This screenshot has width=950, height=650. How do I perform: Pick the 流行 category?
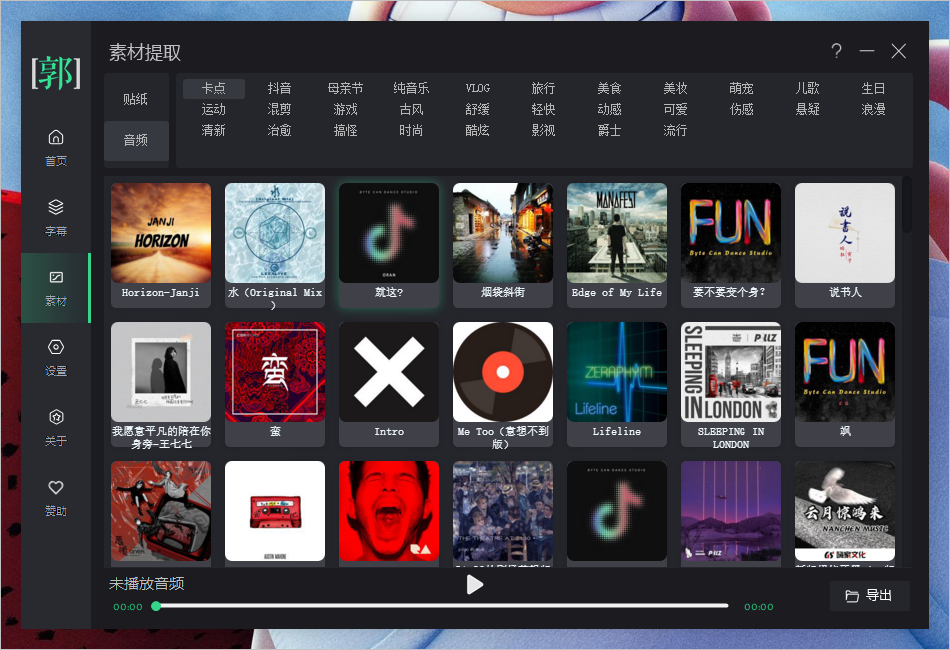point(676,130)
